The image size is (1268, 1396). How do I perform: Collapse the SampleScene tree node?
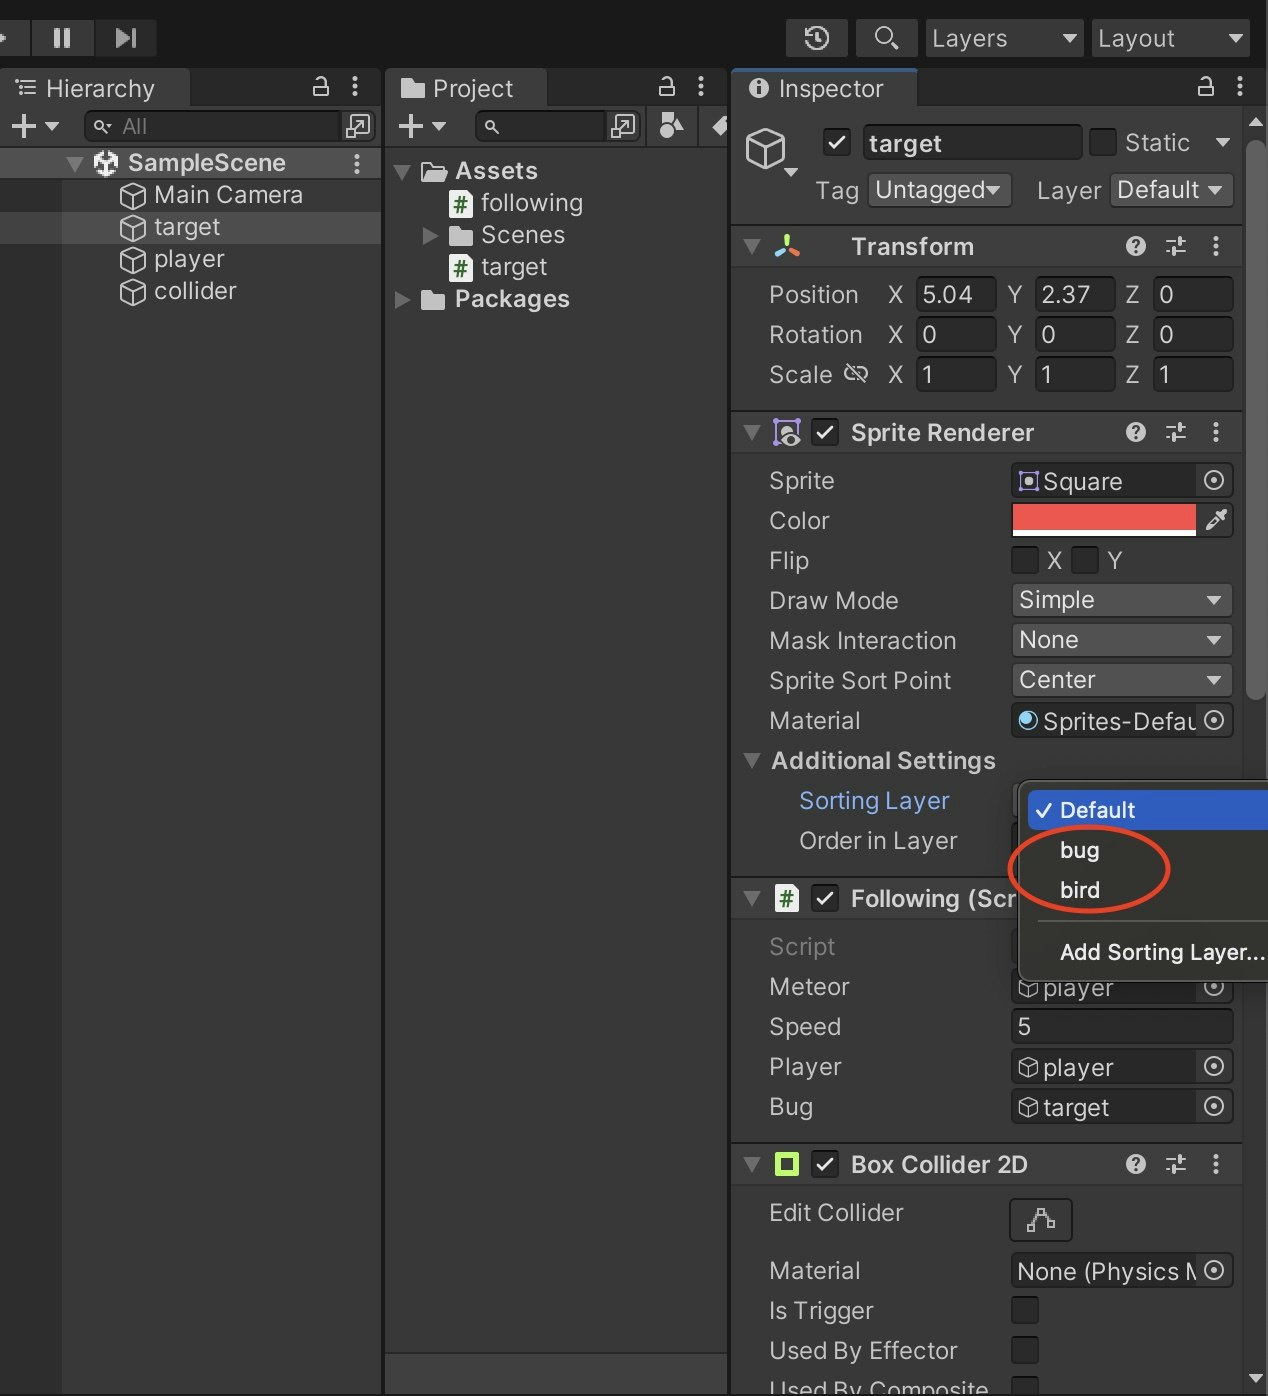click(x=74, y=163)
